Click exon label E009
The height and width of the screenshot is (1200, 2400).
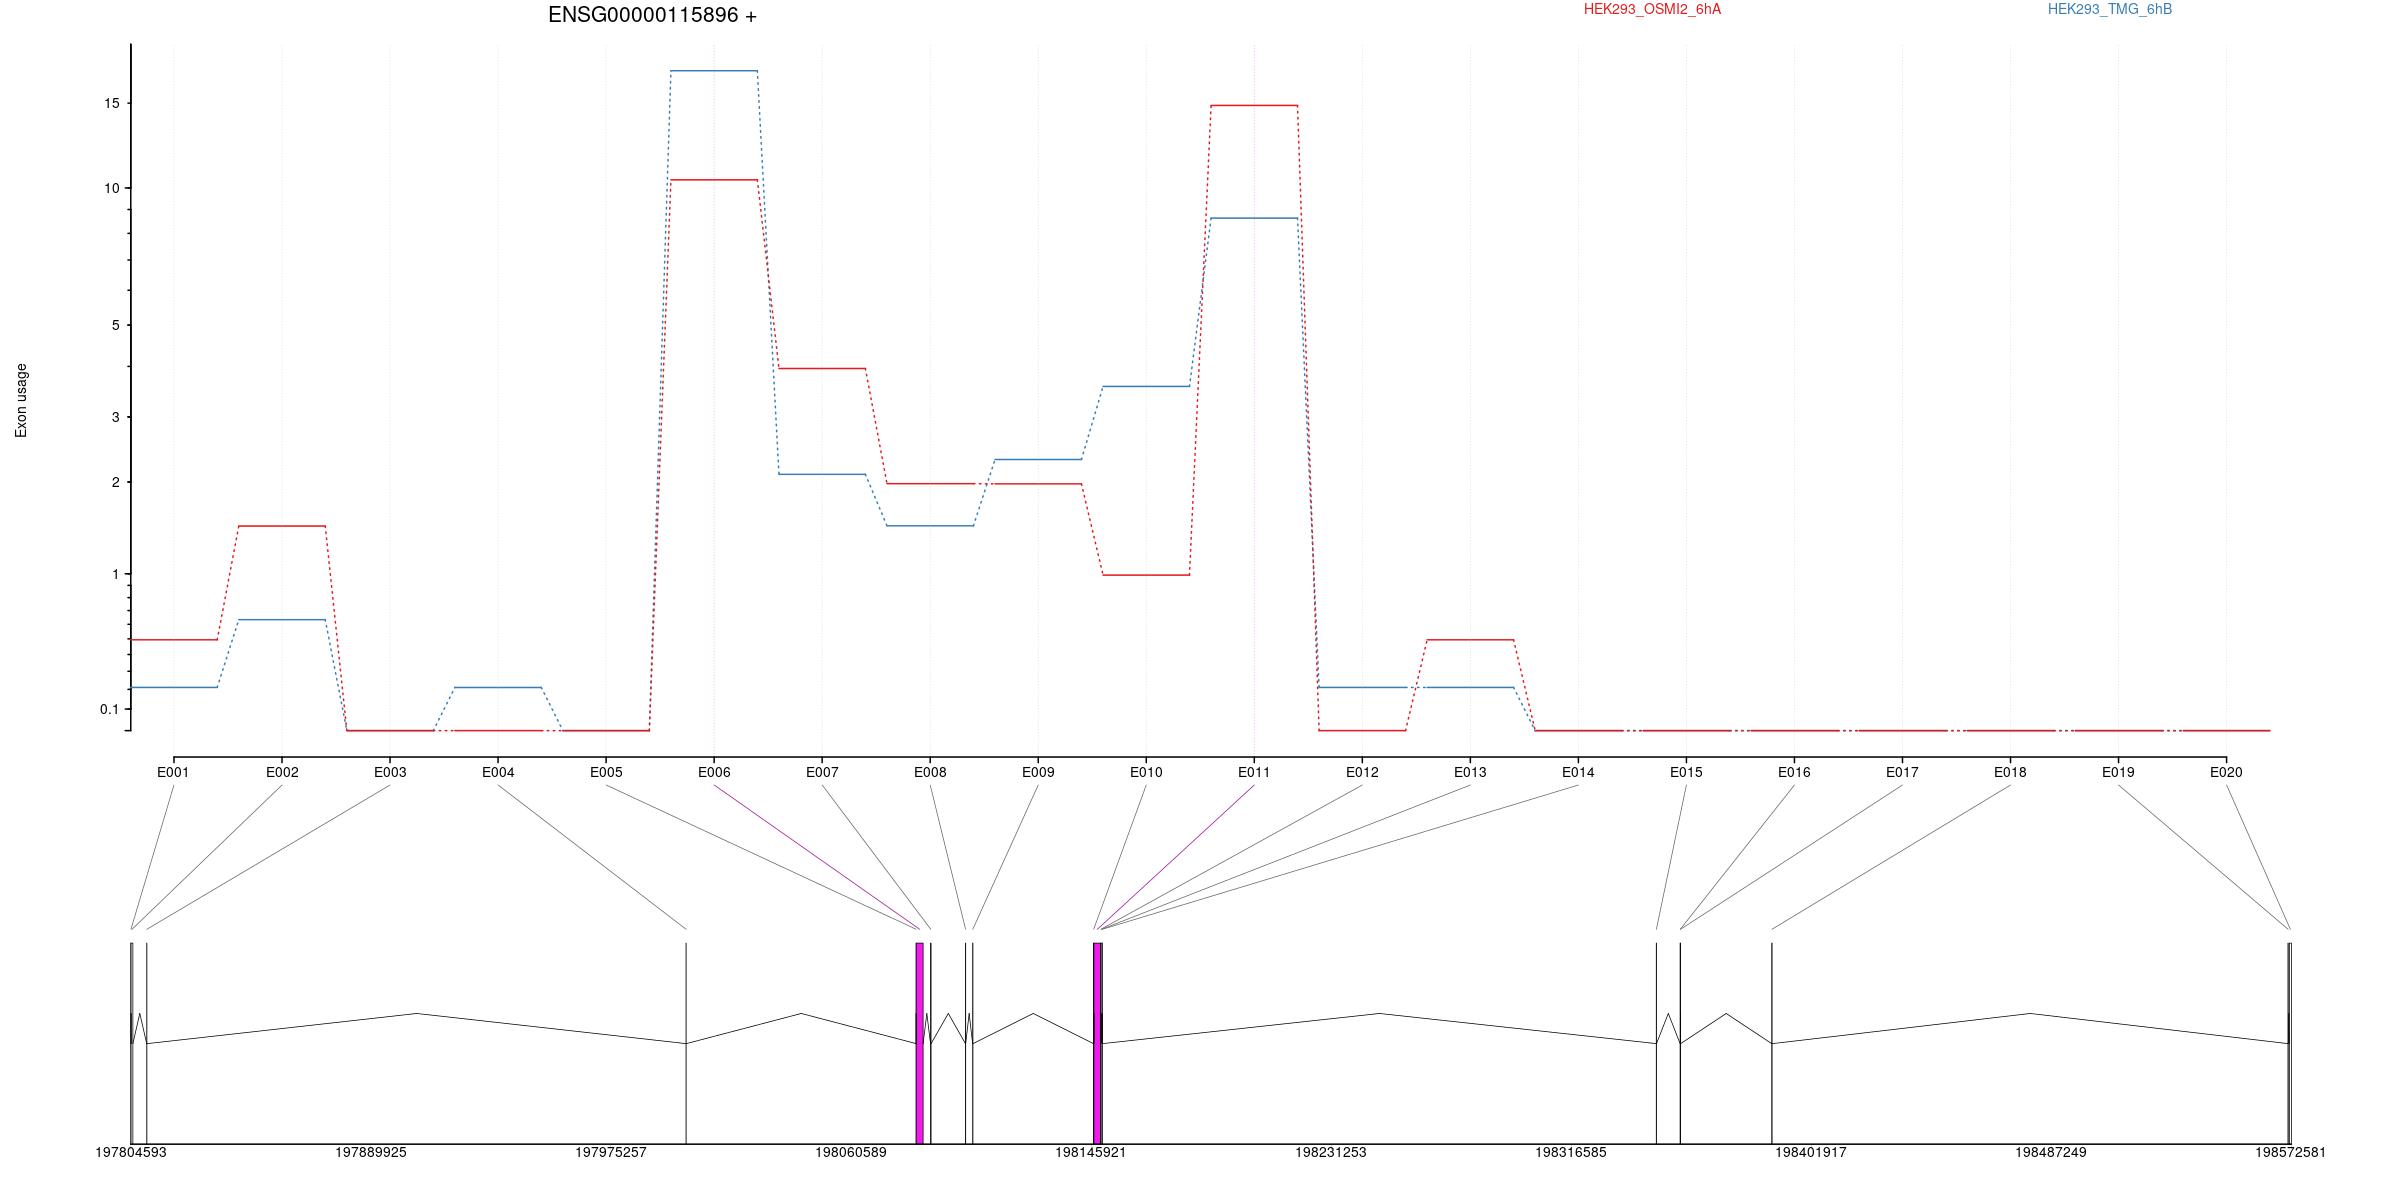point(1038,772)
